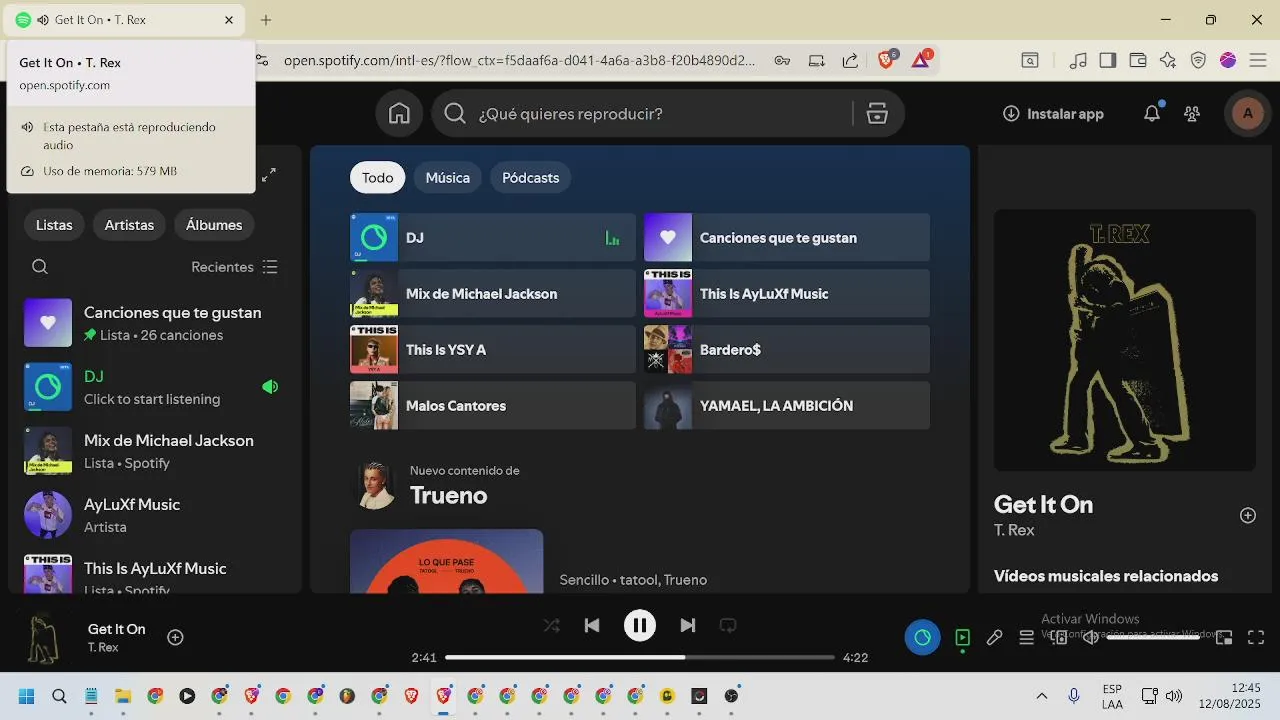
Task: Open Brave sidebar panel toggle
Action: point(1107,60)
